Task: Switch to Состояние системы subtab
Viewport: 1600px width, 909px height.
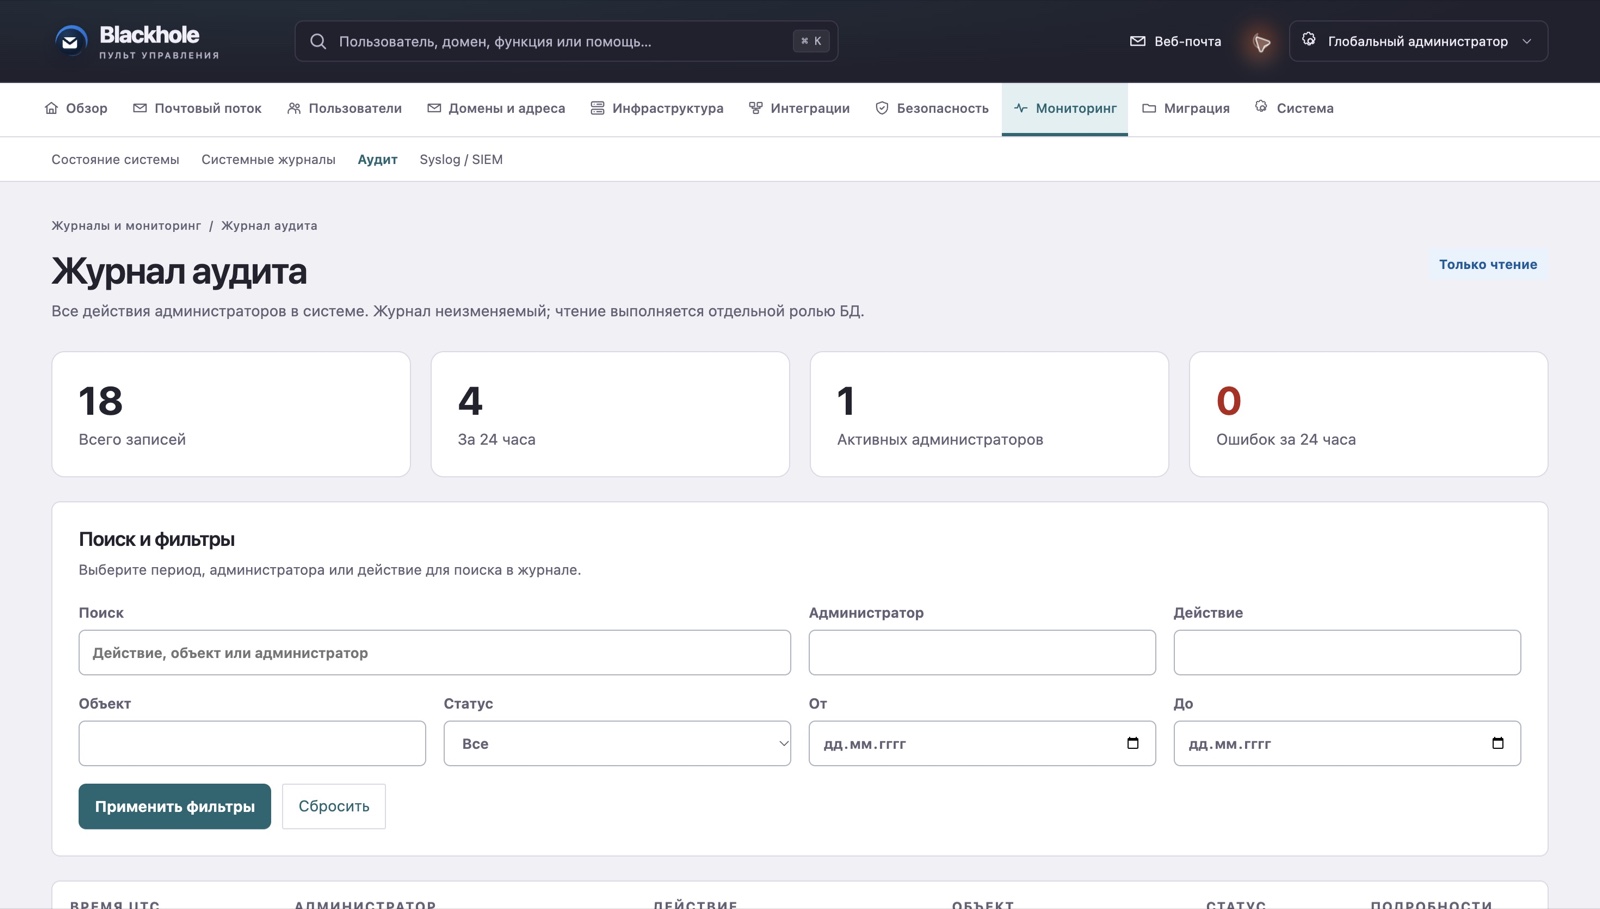Action: 115,159
